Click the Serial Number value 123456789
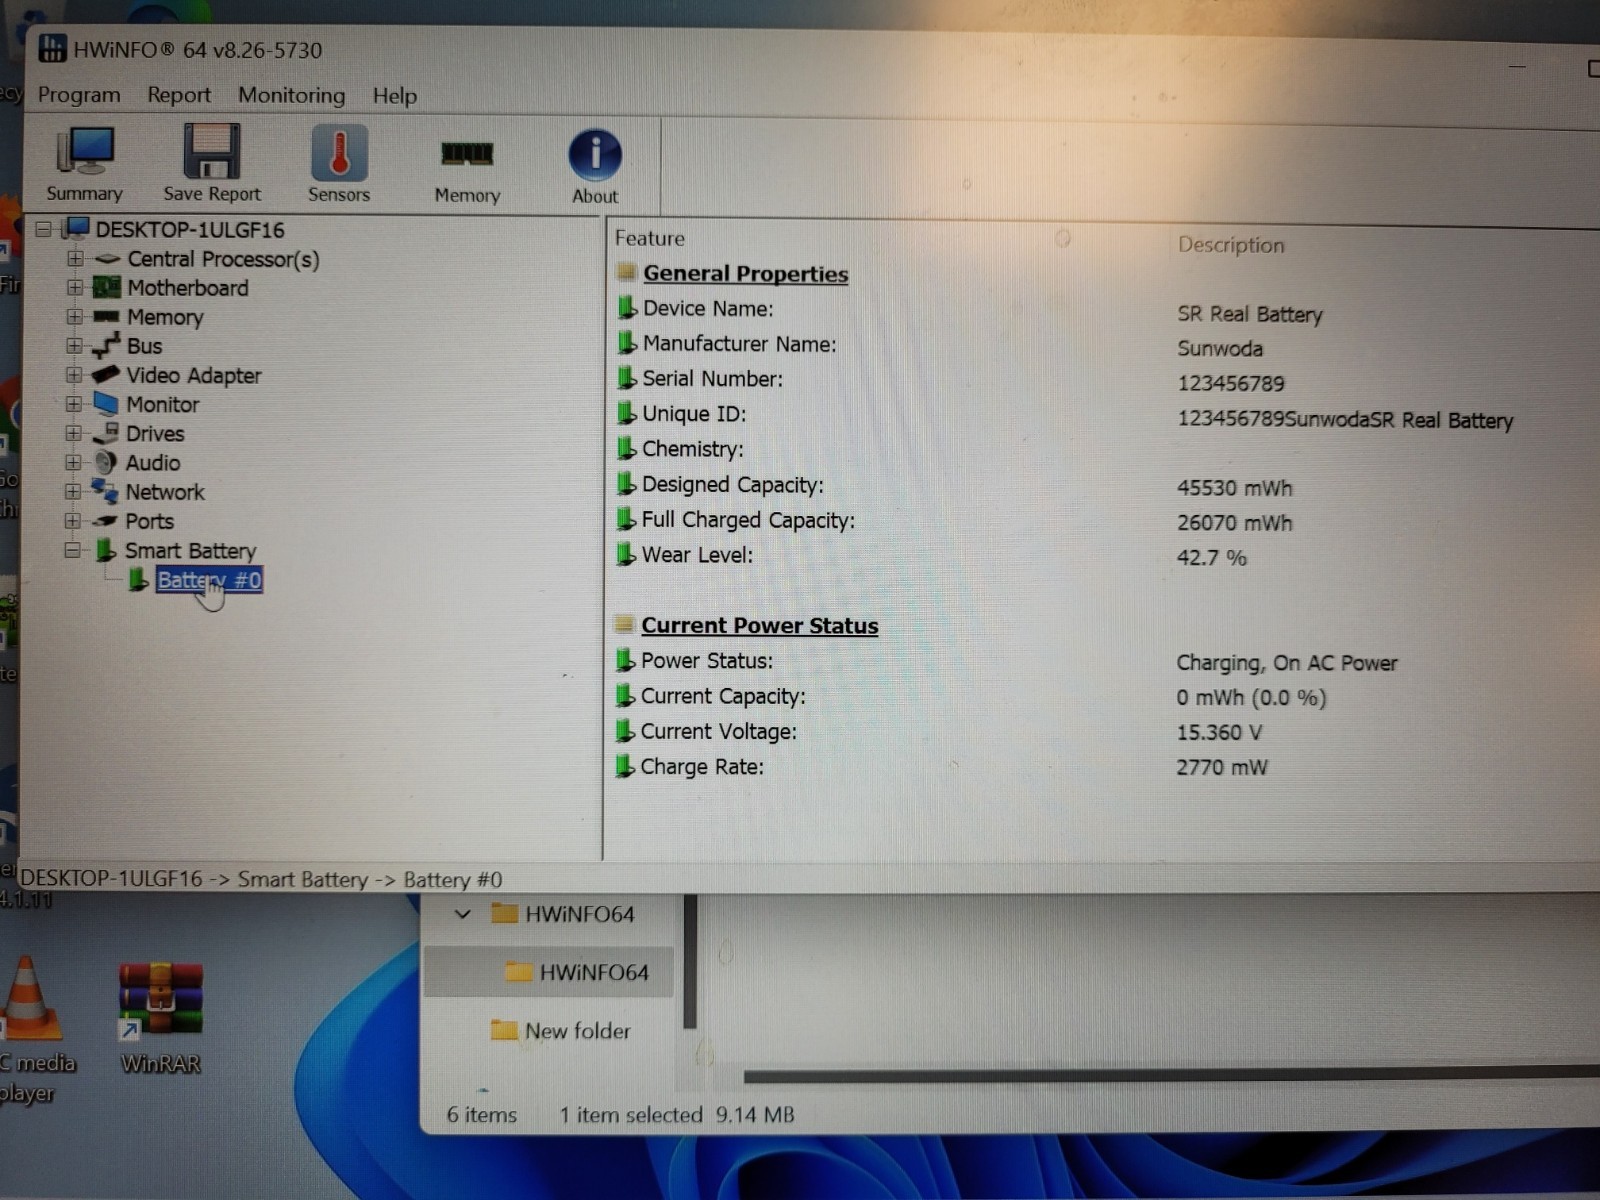 click(x=1230, y=384)
